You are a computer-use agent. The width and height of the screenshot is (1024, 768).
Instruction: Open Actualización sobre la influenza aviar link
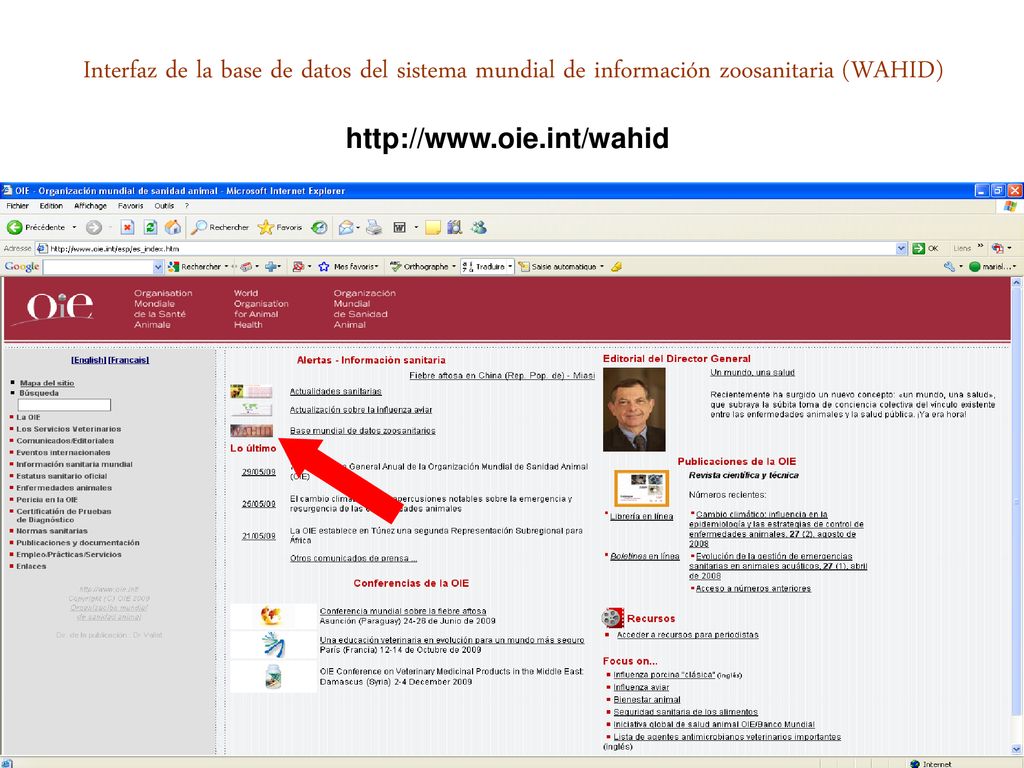(361, 409)
